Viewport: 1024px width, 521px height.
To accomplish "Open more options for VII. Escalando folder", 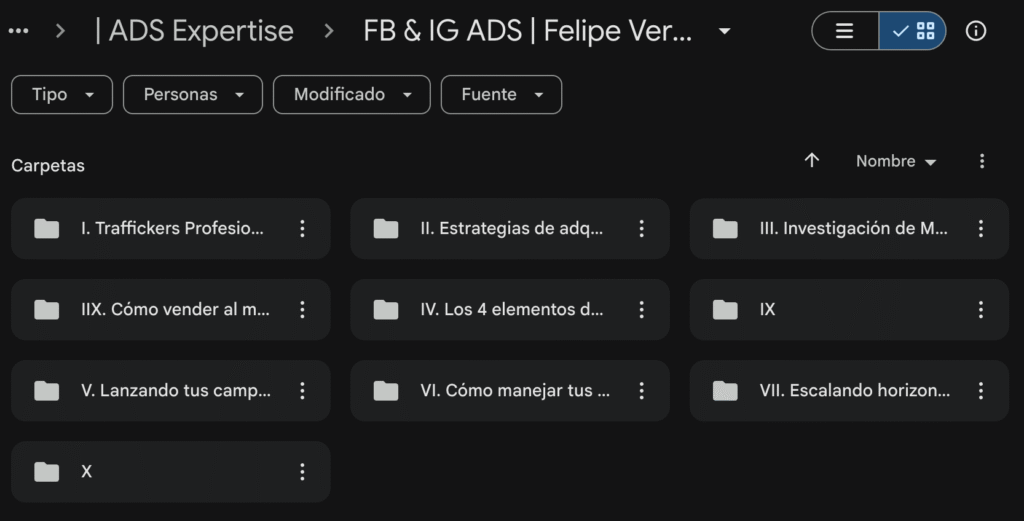I will coord(981,391).
